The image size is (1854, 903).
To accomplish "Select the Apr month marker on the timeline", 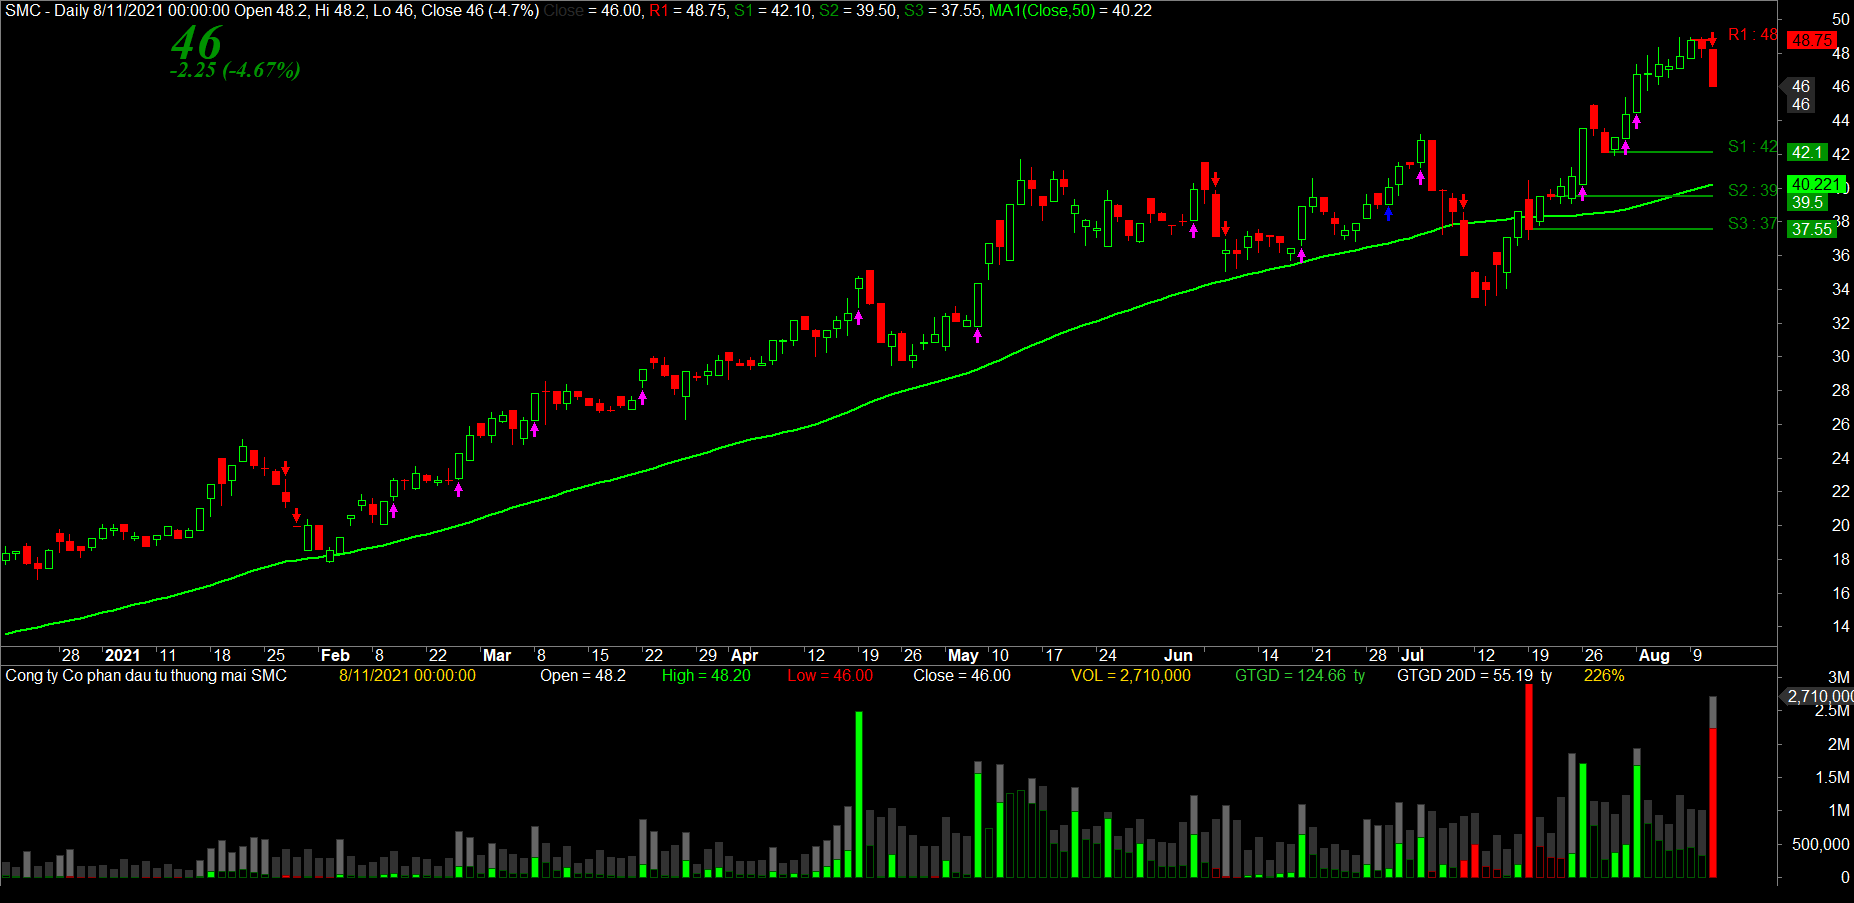I will point(744,655).
